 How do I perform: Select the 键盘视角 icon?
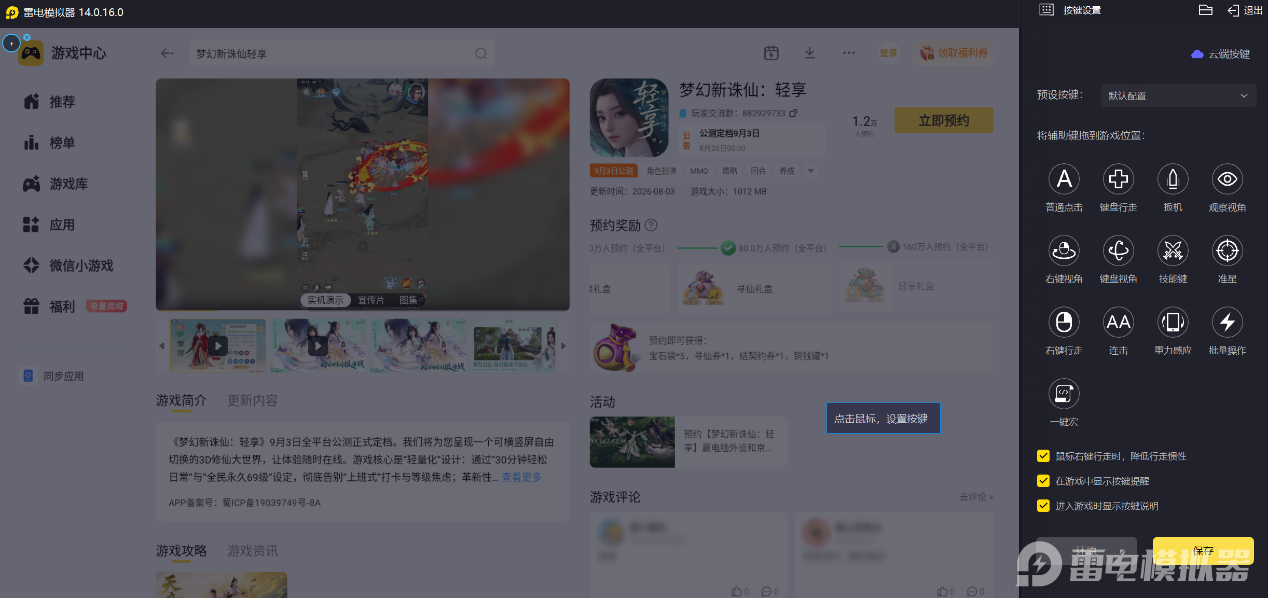[x=1118, y=250]
